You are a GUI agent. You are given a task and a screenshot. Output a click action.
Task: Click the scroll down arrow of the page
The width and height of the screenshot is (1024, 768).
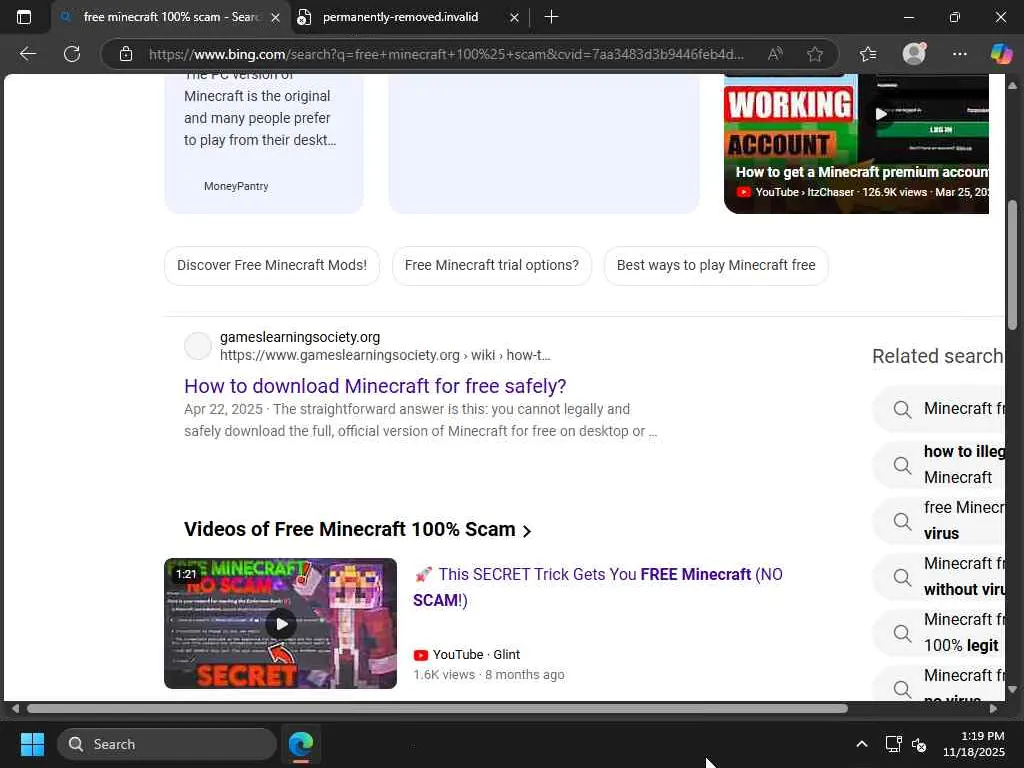point(1012,689)
